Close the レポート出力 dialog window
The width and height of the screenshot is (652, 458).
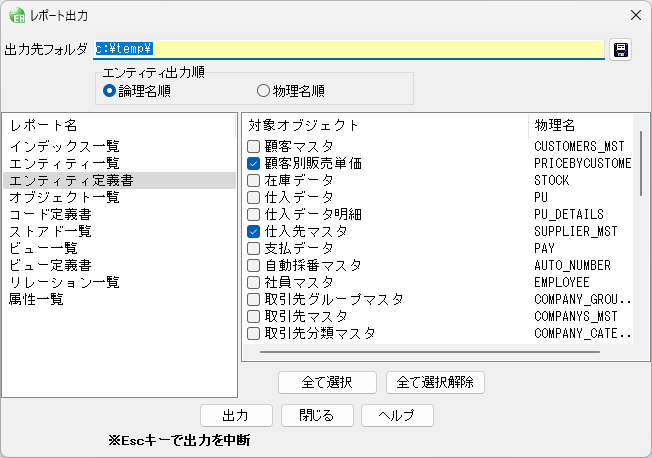(635, 15)
